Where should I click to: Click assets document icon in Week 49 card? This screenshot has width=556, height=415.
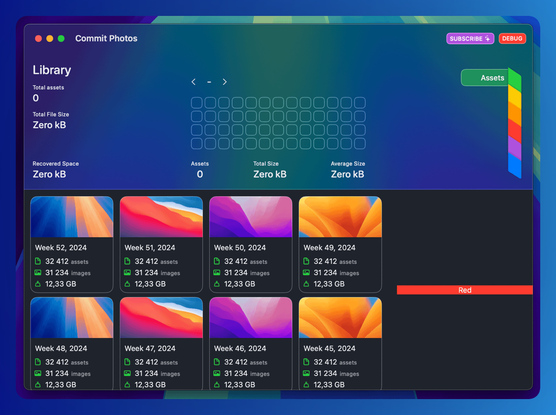tap(306, 261)
